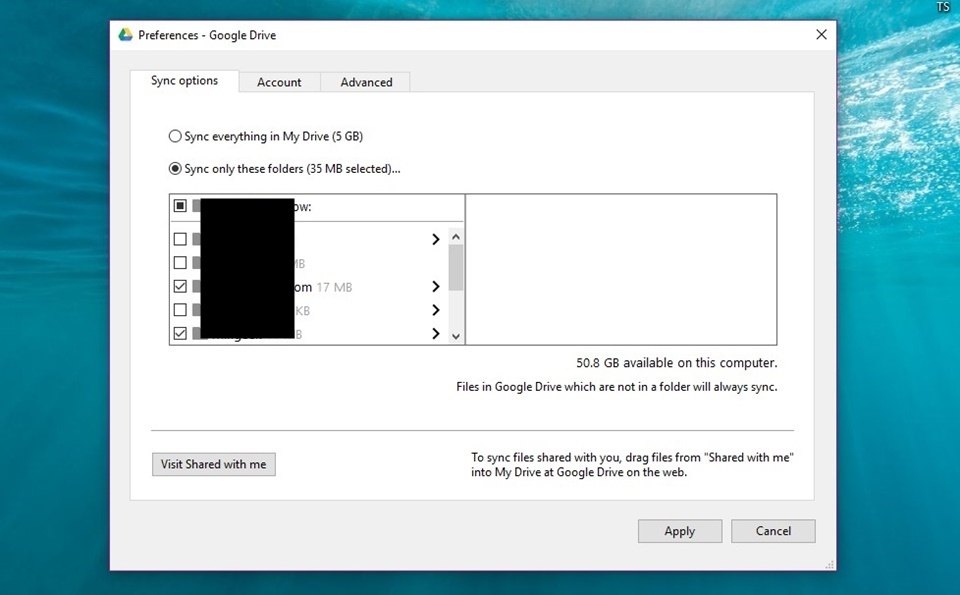Image resolution: width=960 pixels, height=595 pixels.
Task: Cancel the preference changes
Action: click(x=773, y=531)
